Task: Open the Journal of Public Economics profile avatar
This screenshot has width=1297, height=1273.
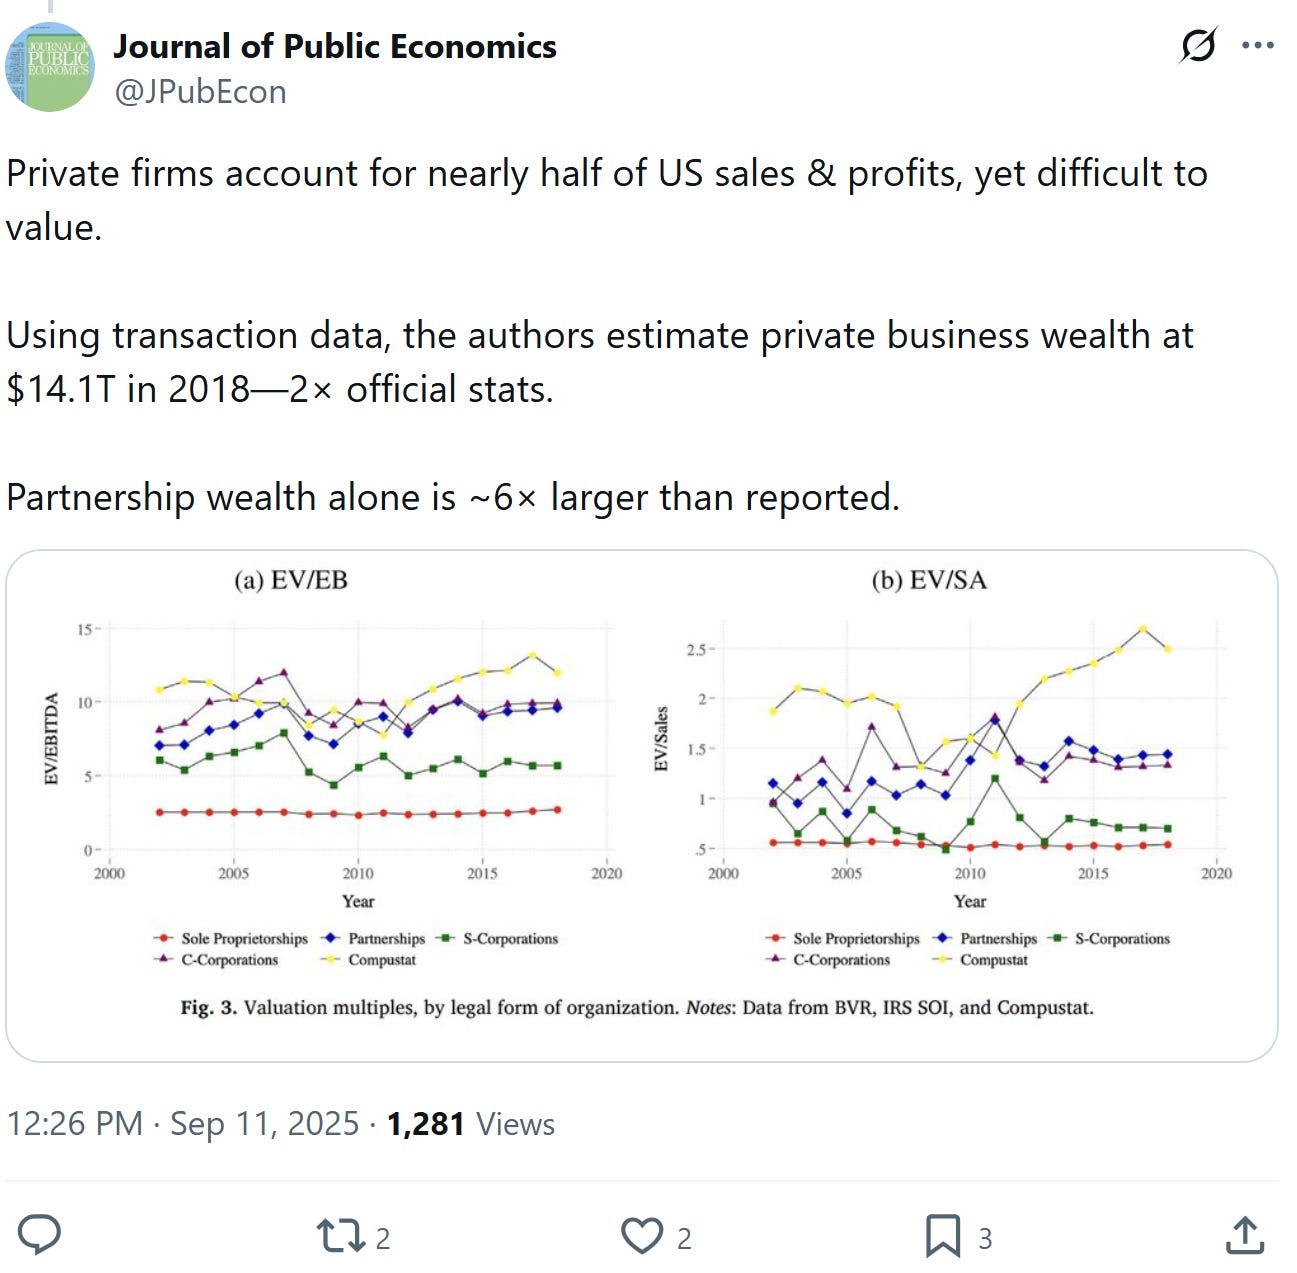Action: tap(50, 66)
